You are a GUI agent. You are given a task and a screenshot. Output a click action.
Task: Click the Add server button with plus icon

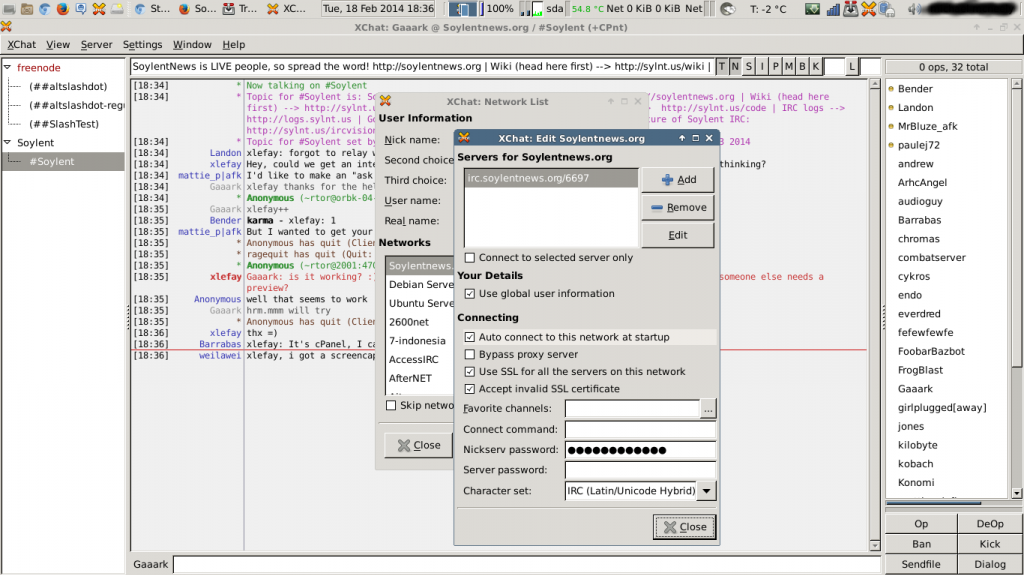coord(677,180)
